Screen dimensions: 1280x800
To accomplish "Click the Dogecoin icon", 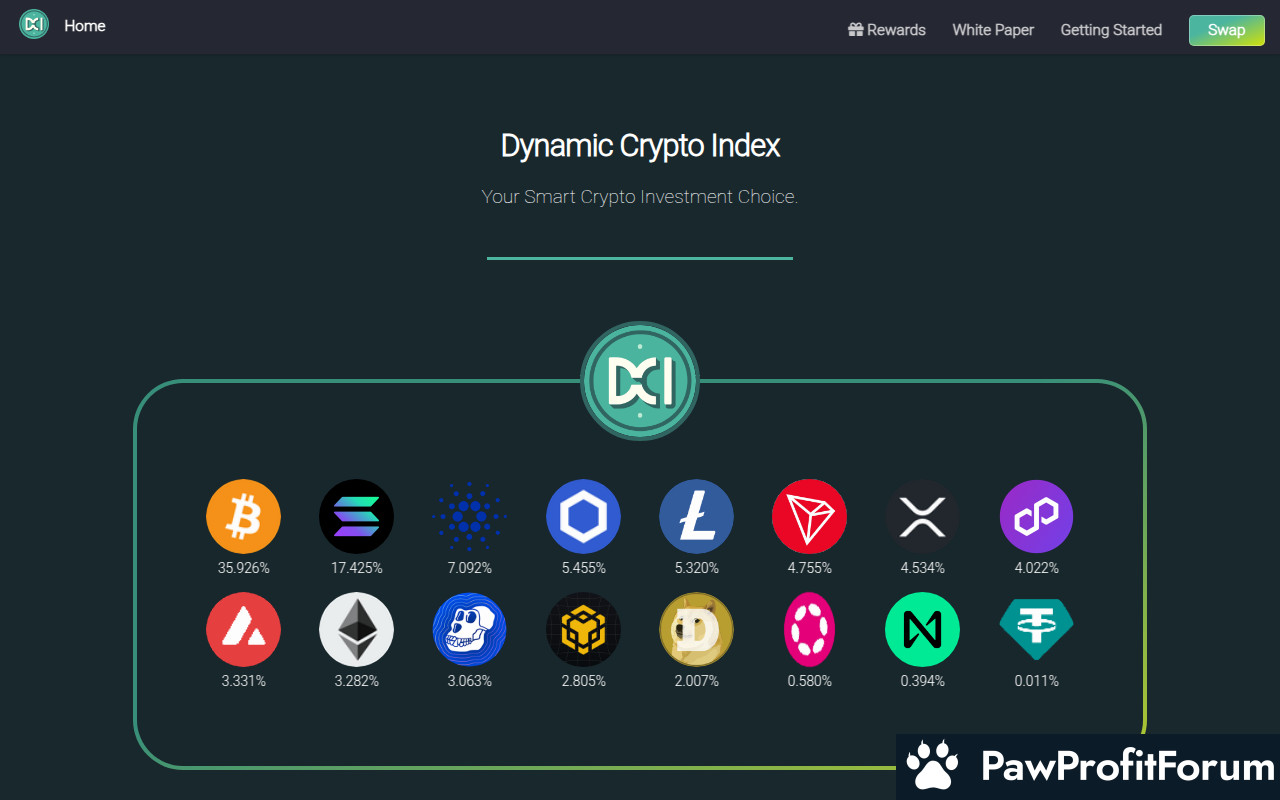I will click(x=696, y=630).
